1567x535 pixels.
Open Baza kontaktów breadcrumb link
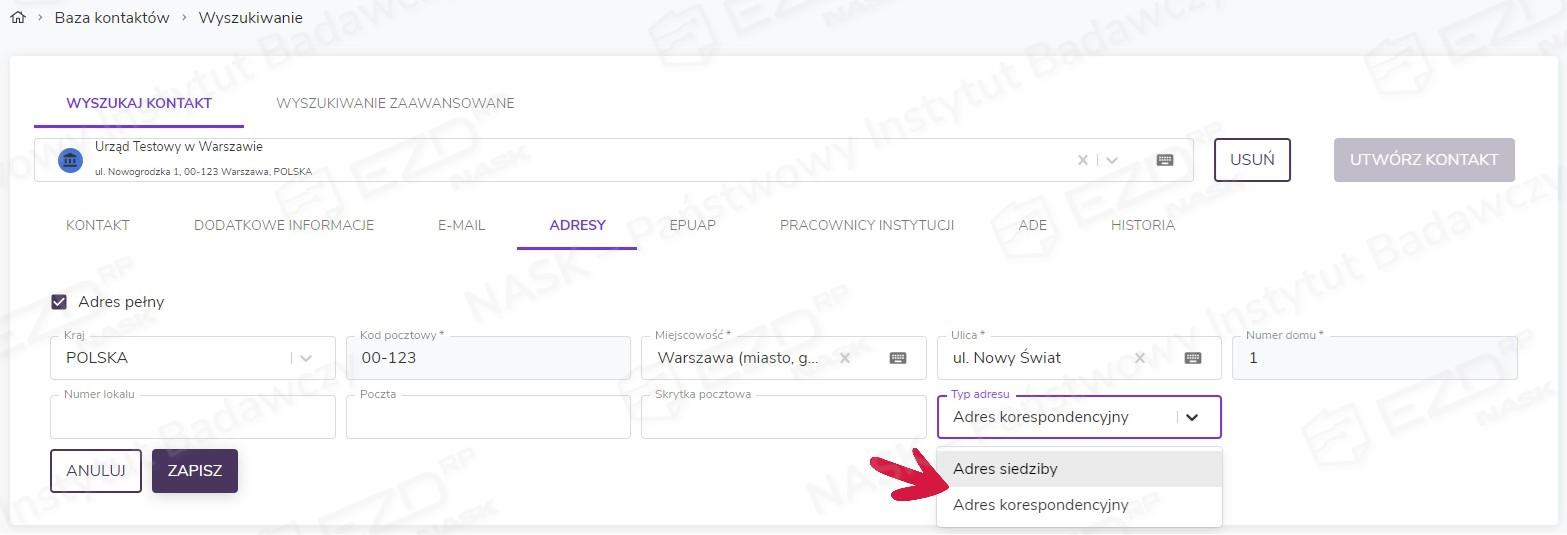pyautogui.click(x=112, y=18)
